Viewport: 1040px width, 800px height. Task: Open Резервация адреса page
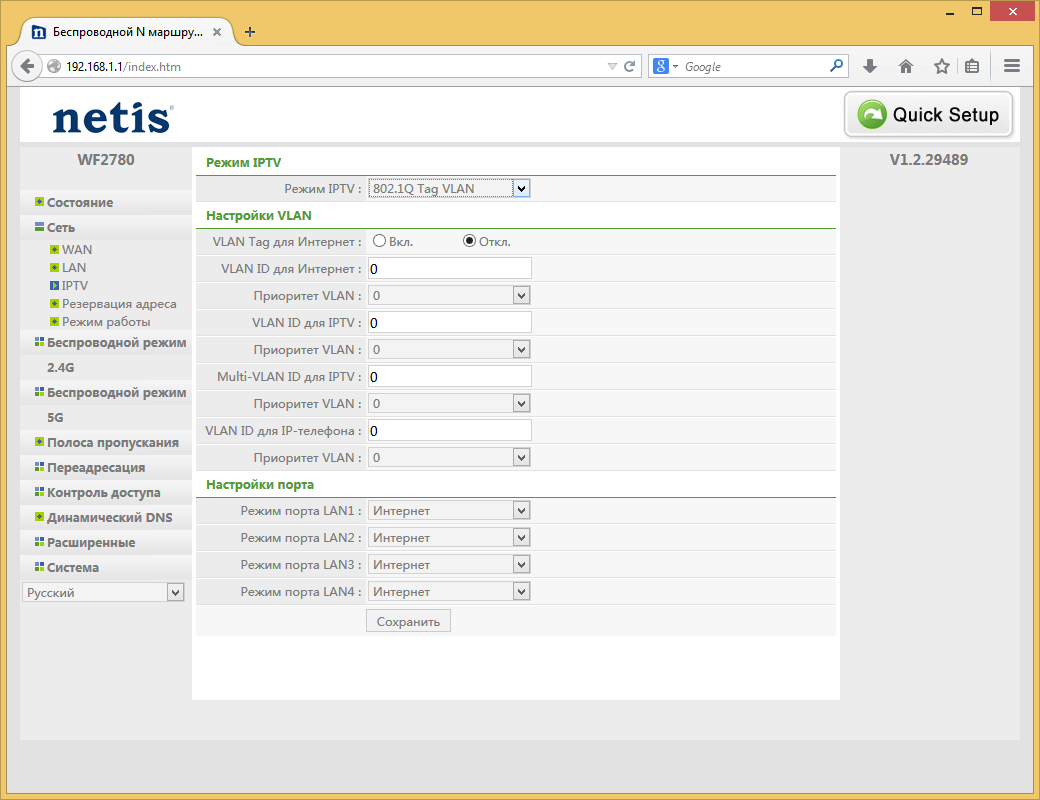point(119,304)
